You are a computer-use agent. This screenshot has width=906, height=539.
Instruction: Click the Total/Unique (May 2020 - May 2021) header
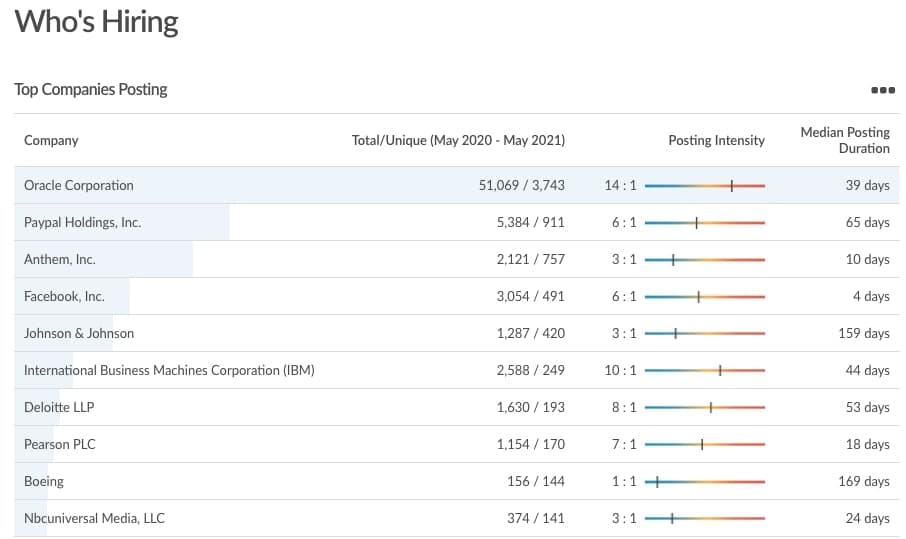point(458,140)
